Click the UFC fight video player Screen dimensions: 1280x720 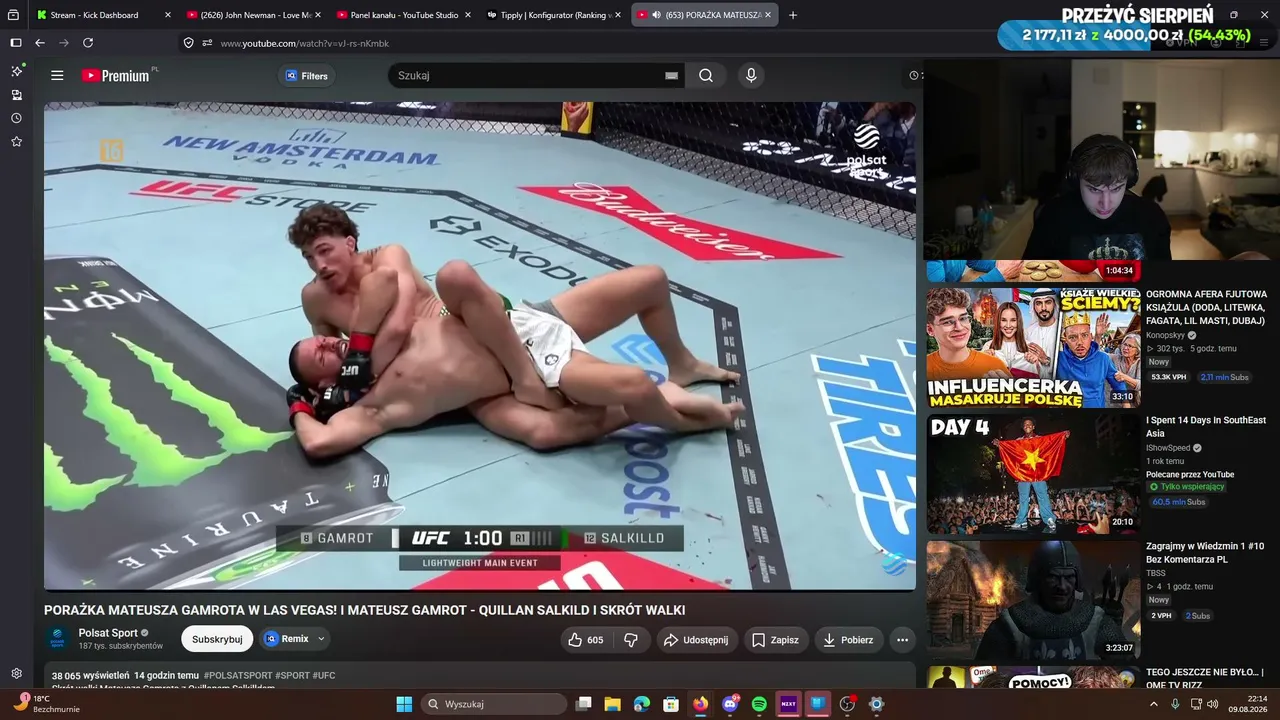tap(480, 346)
